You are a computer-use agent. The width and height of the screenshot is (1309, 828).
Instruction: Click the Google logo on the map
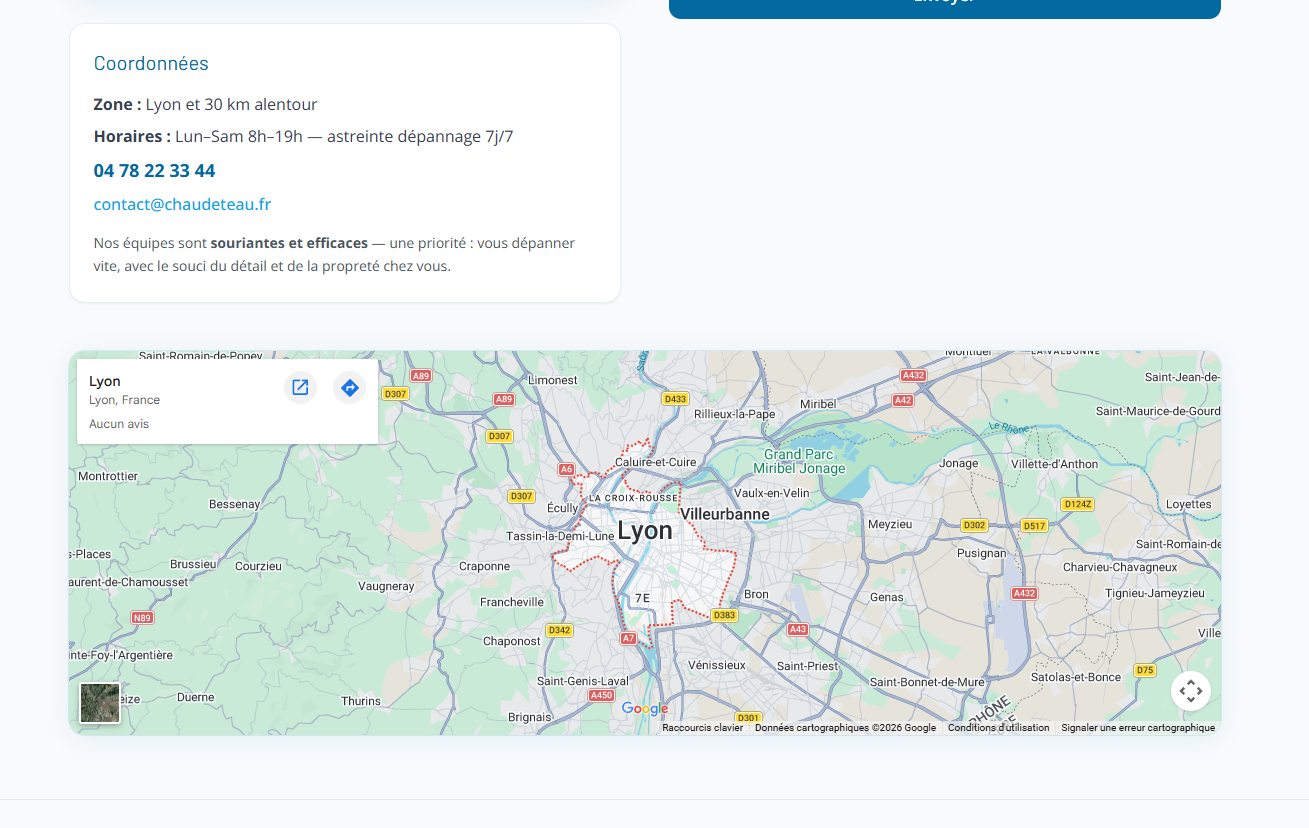(645, 709)
